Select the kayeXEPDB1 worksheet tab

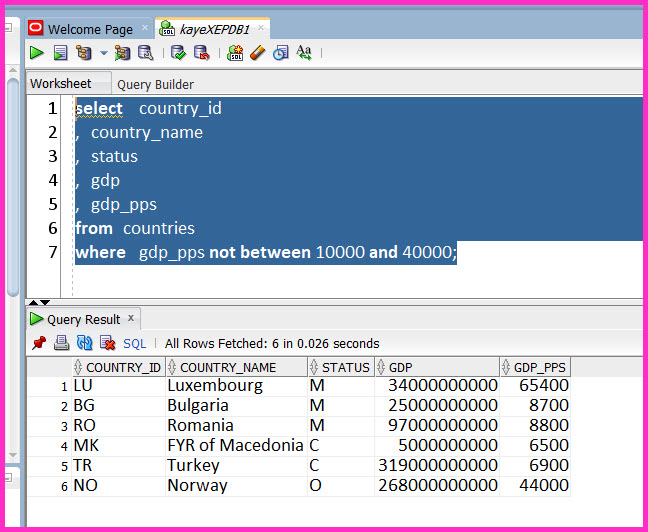pyautogui.click(x=214, y=29)
